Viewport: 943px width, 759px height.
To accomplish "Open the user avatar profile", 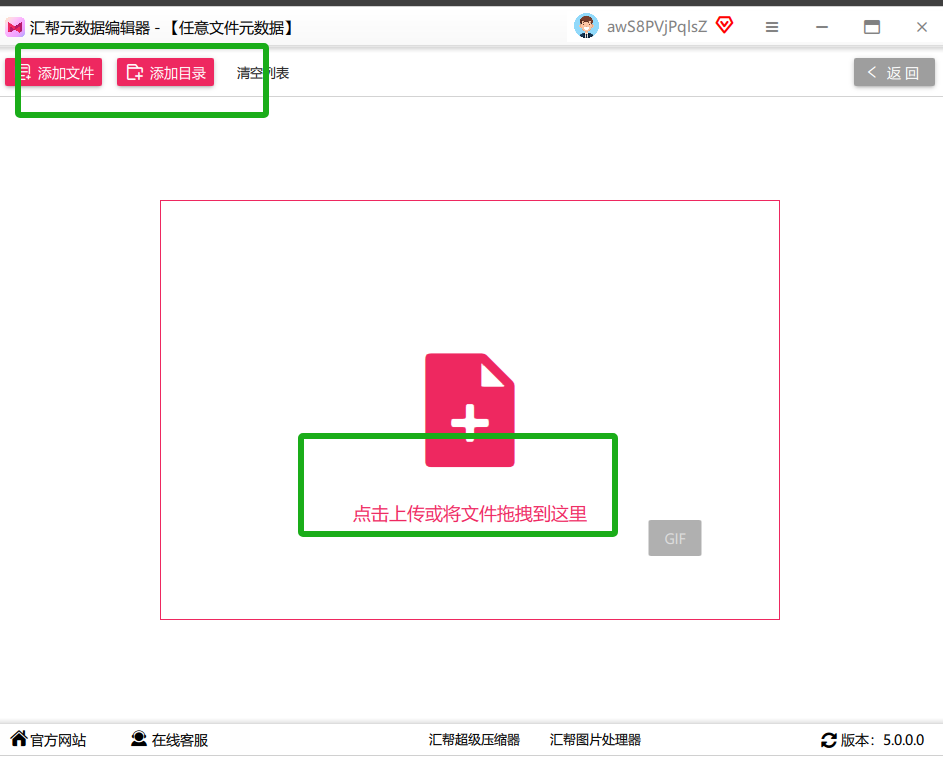I will 586,26.
